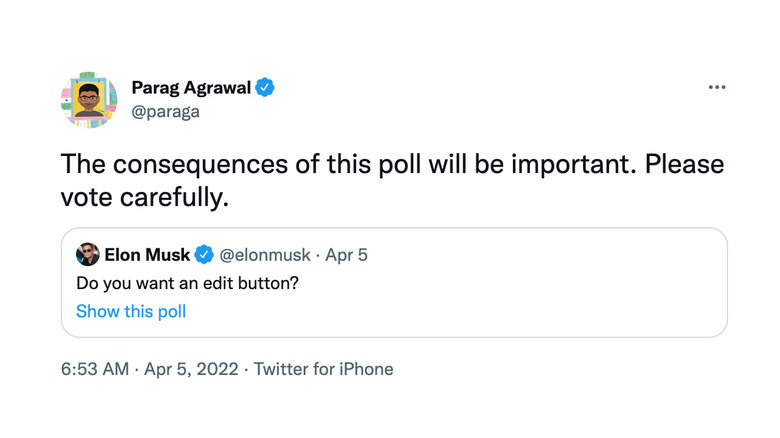Open Parag Agrawal's profile via display name

pos(190,88)
